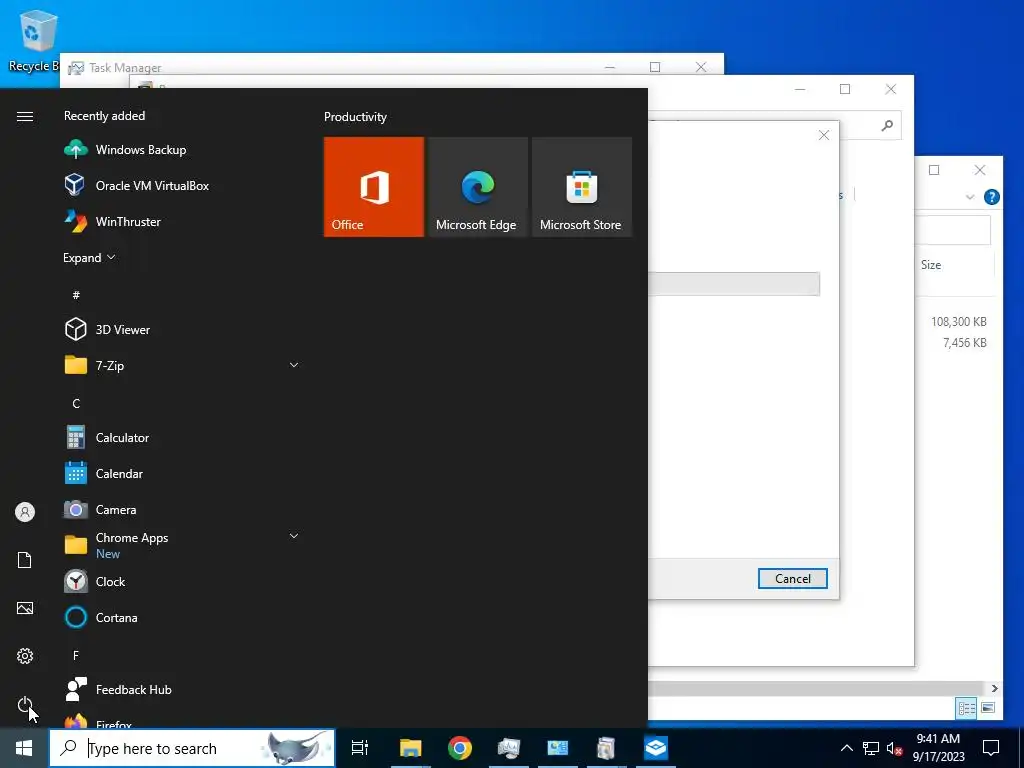The image size is (1024, 768).
Task: Click the Power button in Start
Action: [x=25, y=705]
